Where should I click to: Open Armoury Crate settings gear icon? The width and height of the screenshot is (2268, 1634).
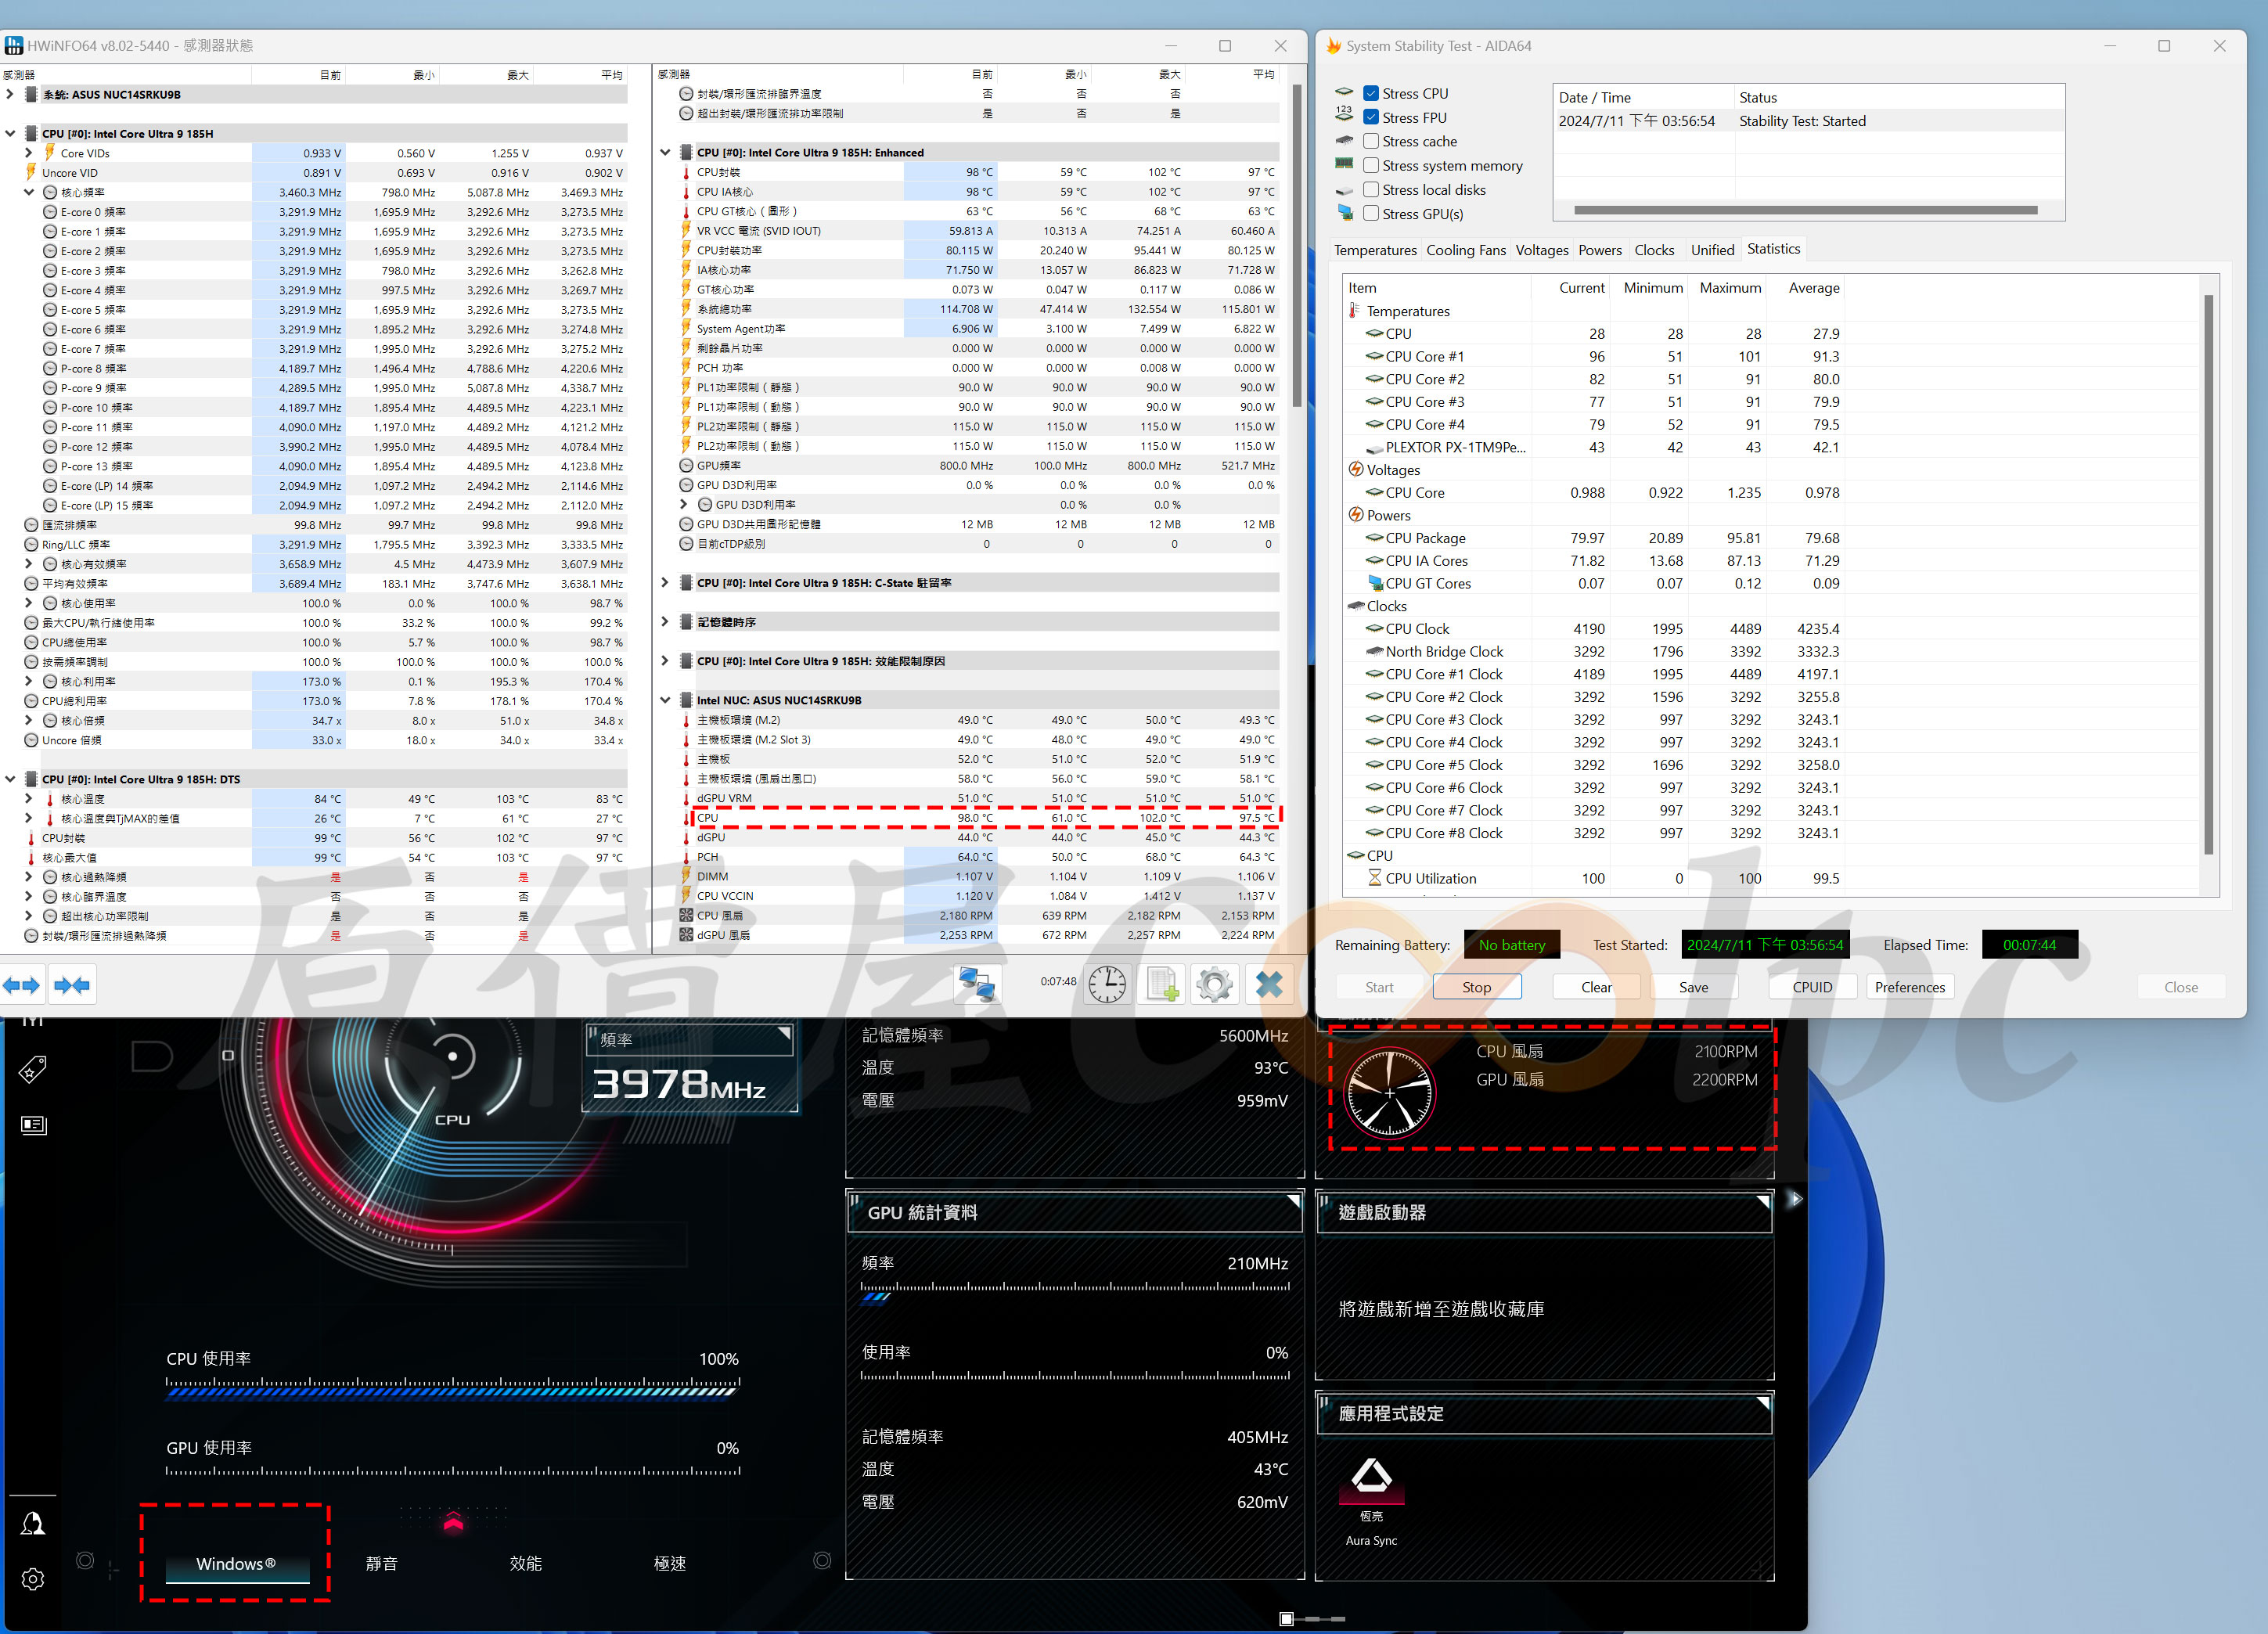click(x=33, y=1579)
